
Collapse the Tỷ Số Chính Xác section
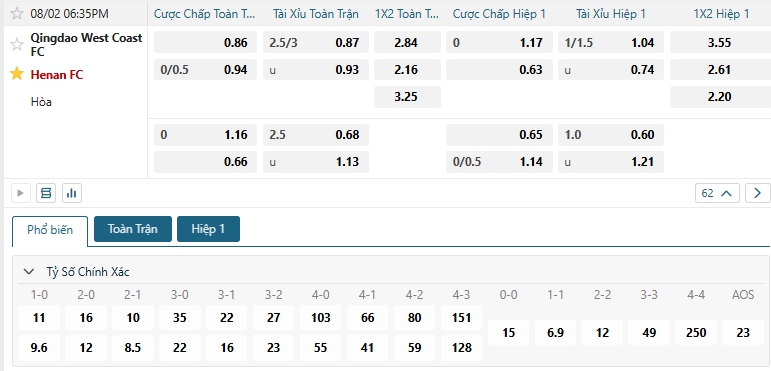point(29,272)
